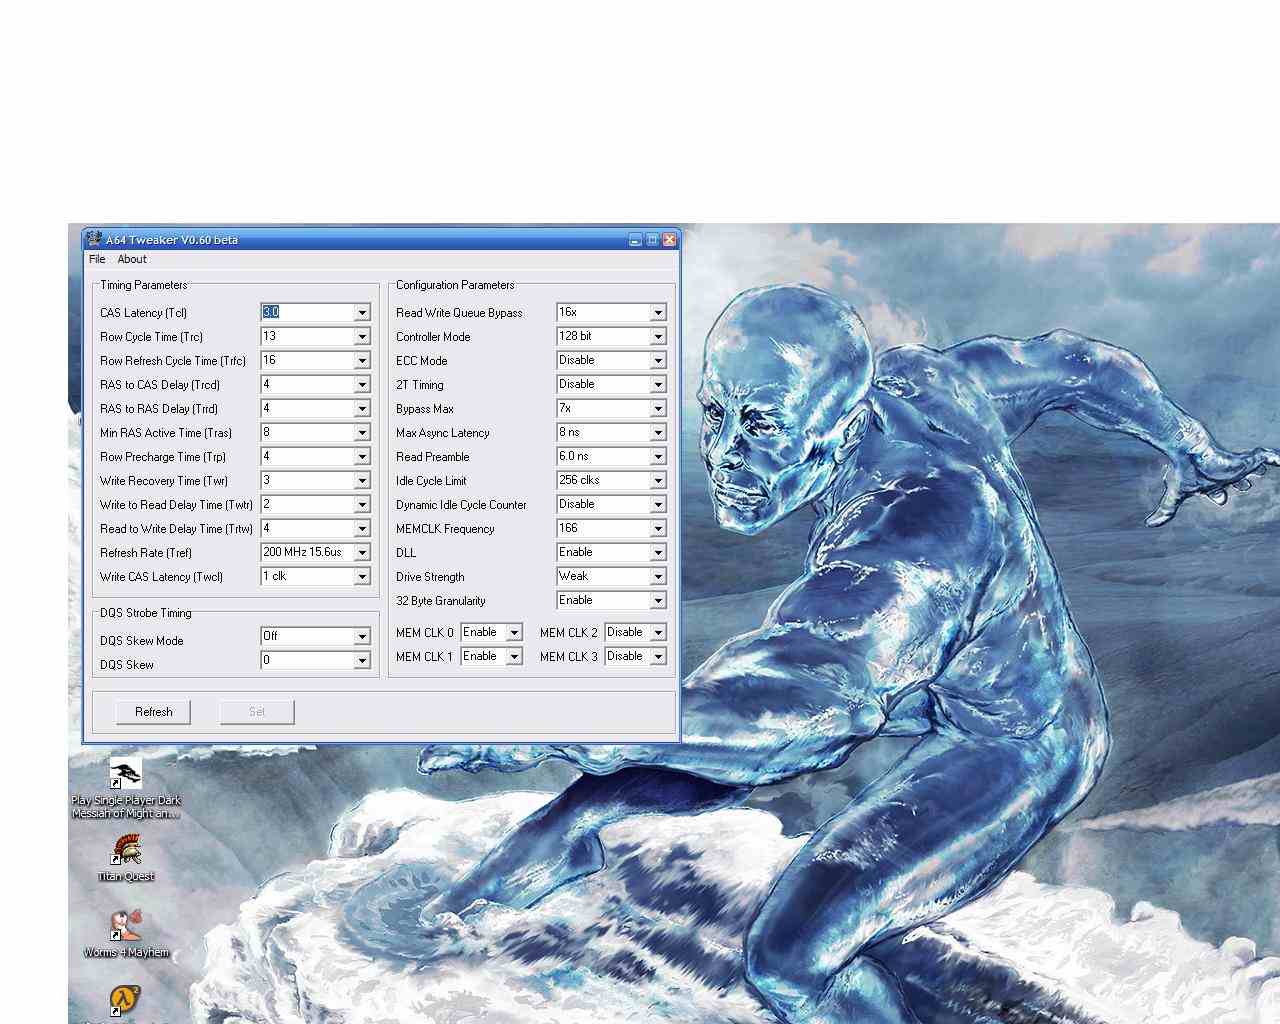Viewport: 1280px width, 1024px height.
Task: Expand the CAS Latency (Tcl) dropdown
Action: coord(362,313)
